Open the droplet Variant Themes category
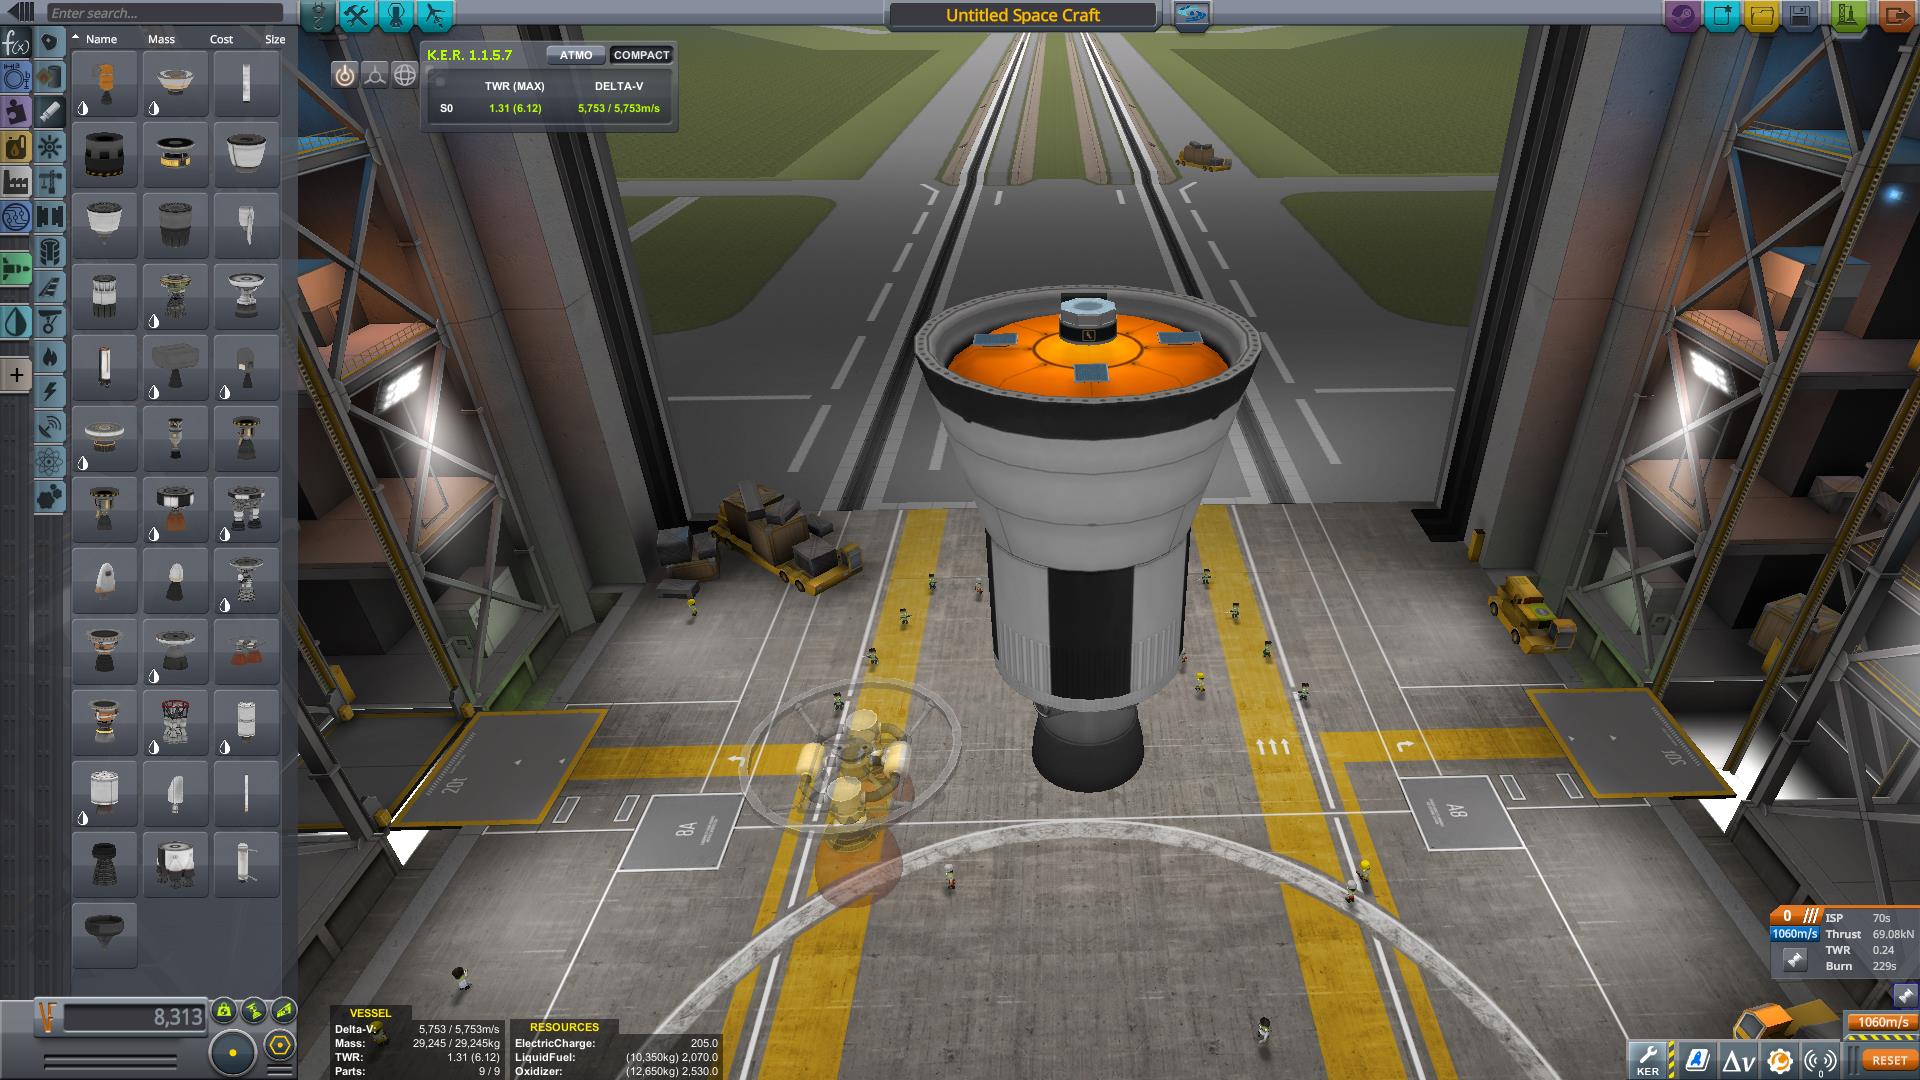The width and height of the screenshot is (1920, 1080). click(x=16, y=322)
